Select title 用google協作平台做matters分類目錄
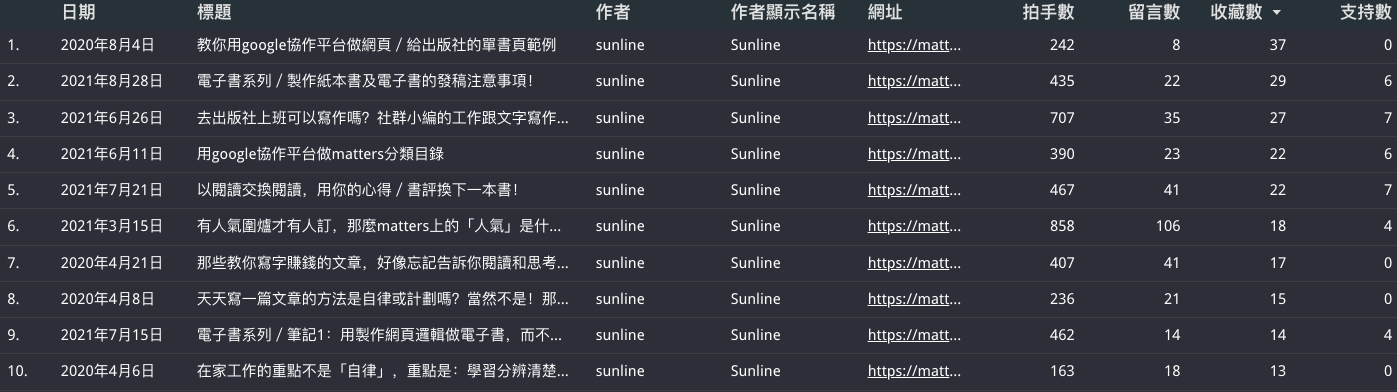 pyautogui.click(x=320, y=154)
